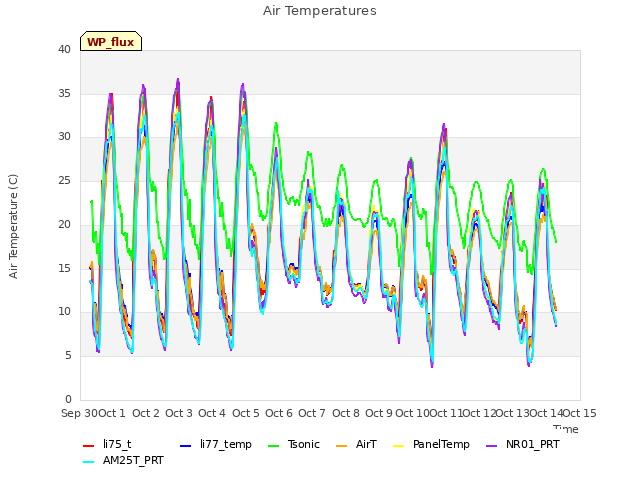Click the Oct 3 x-axis tick label

coord(179,413)
